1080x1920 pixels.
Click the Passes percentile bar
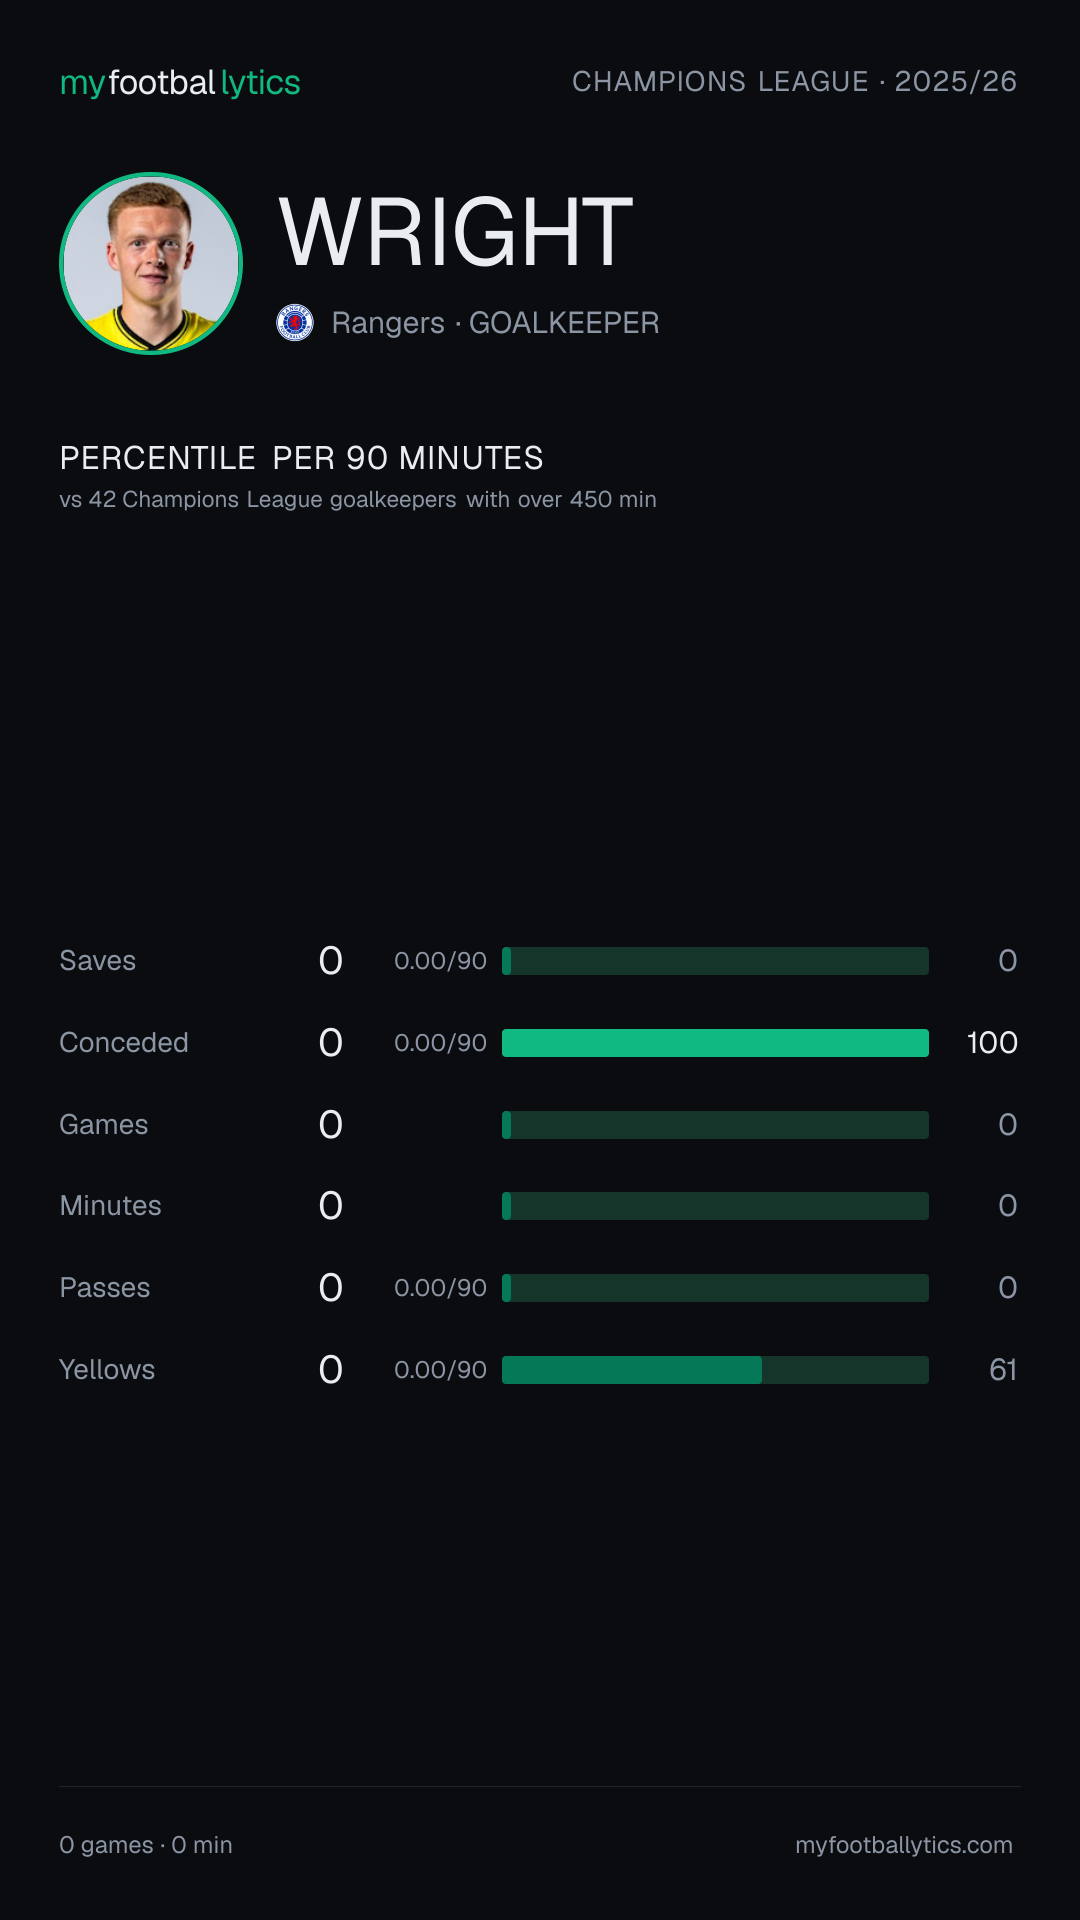(715, 1288)
